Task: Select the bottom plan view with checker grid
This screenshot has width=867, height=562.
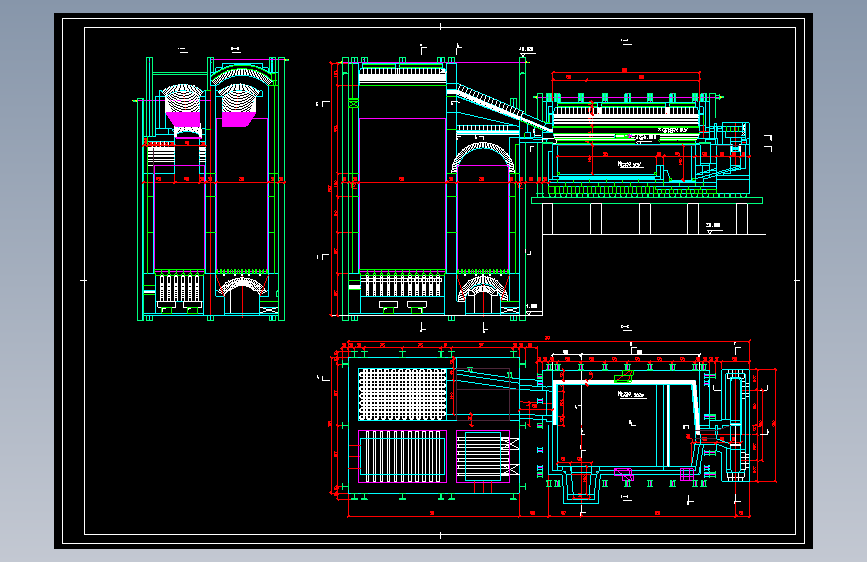Action: [x=553, y=429]
